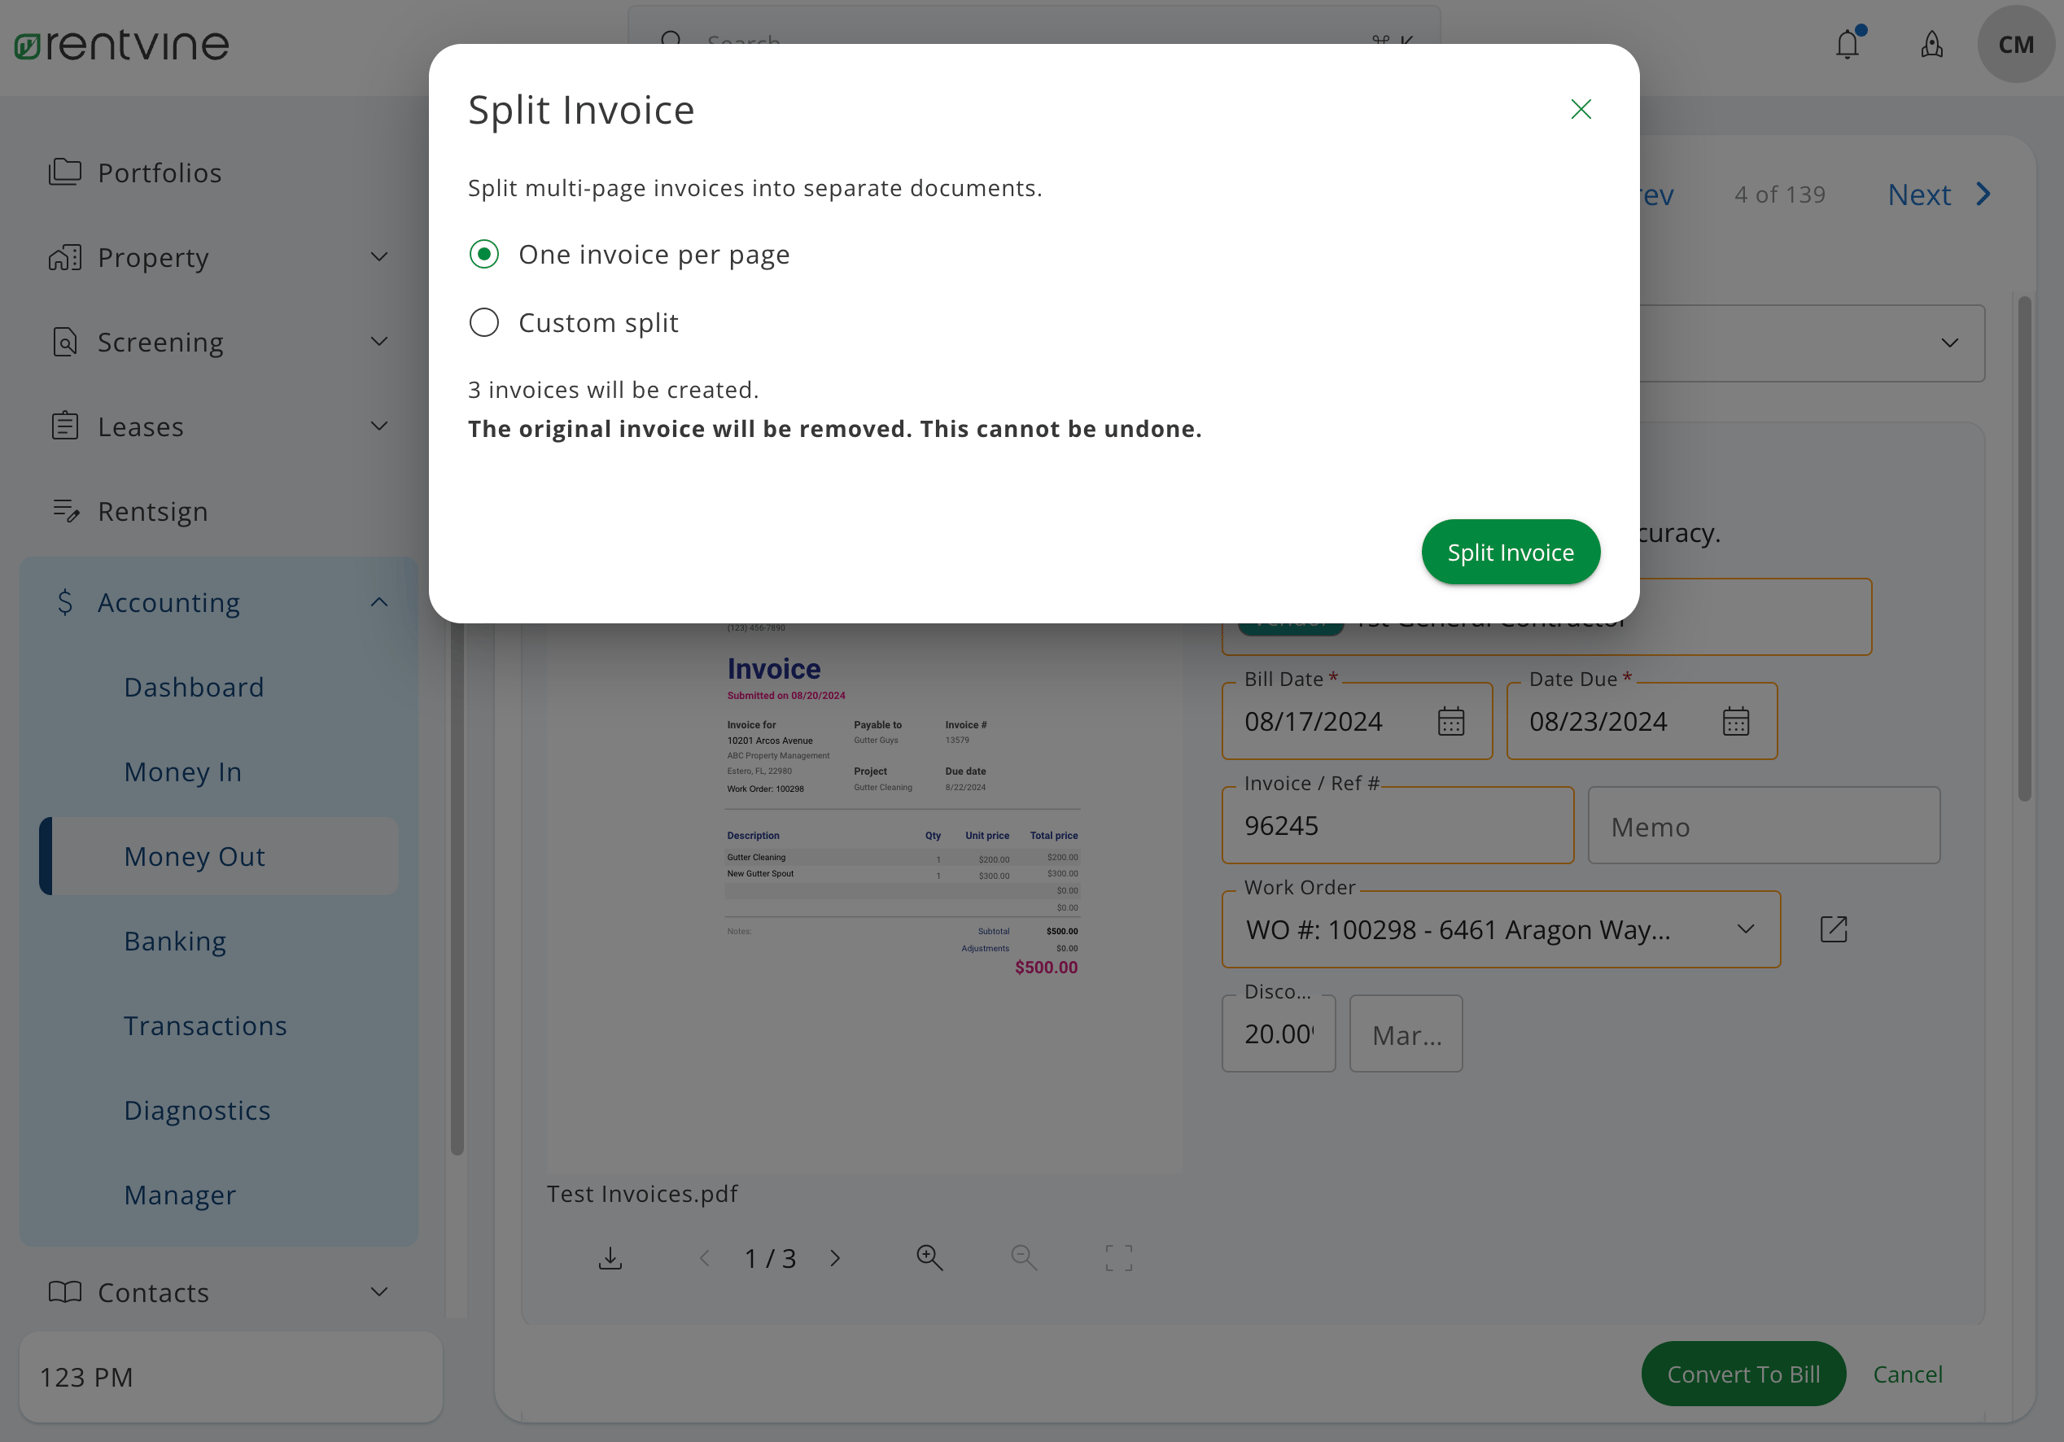
Task: Select the Custom split option
Action: (484, 322)
